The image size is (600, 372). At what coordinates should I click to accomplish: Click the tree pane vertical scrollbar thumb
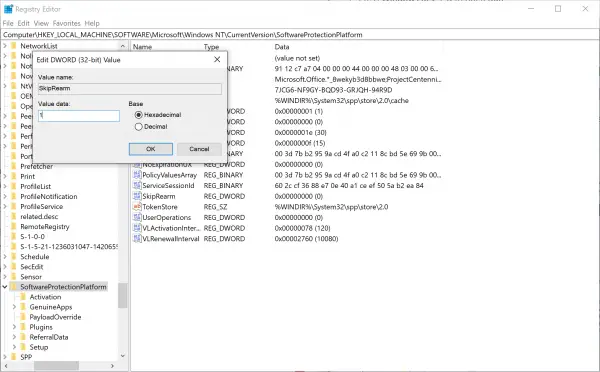[122, 295]
